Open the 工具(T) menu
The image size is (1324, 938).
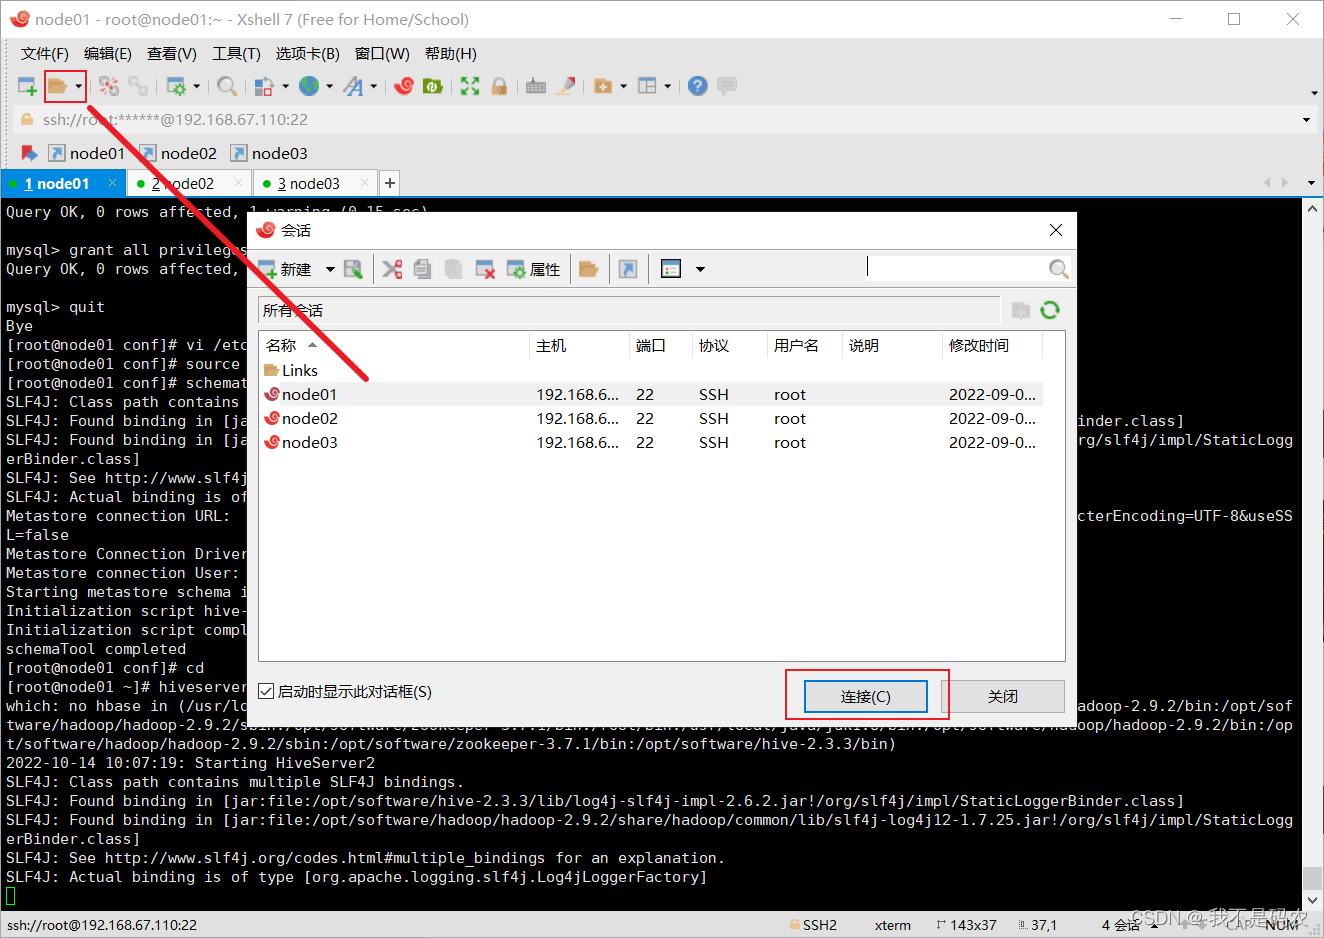point(235,53)
